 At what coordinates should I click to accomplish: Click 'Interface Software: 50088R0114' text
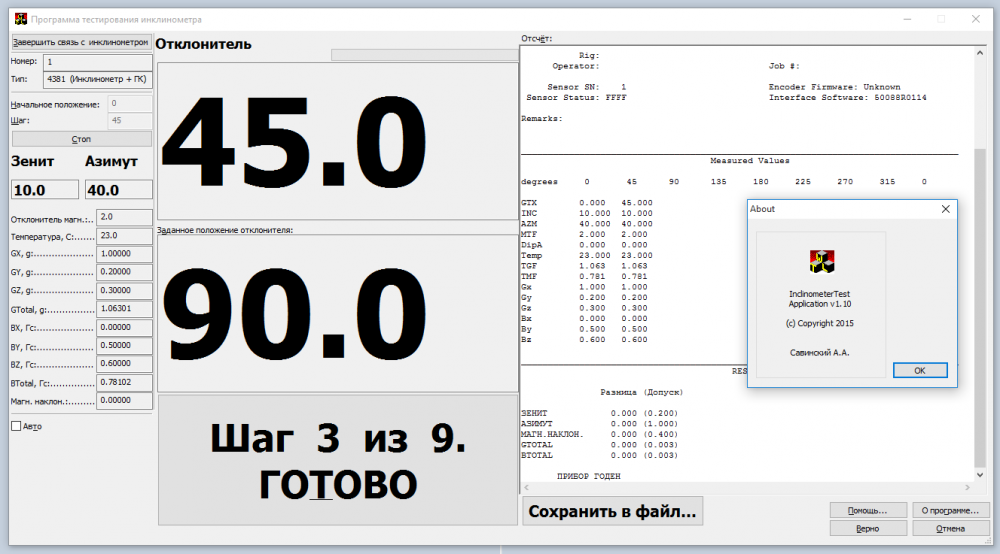848,98
